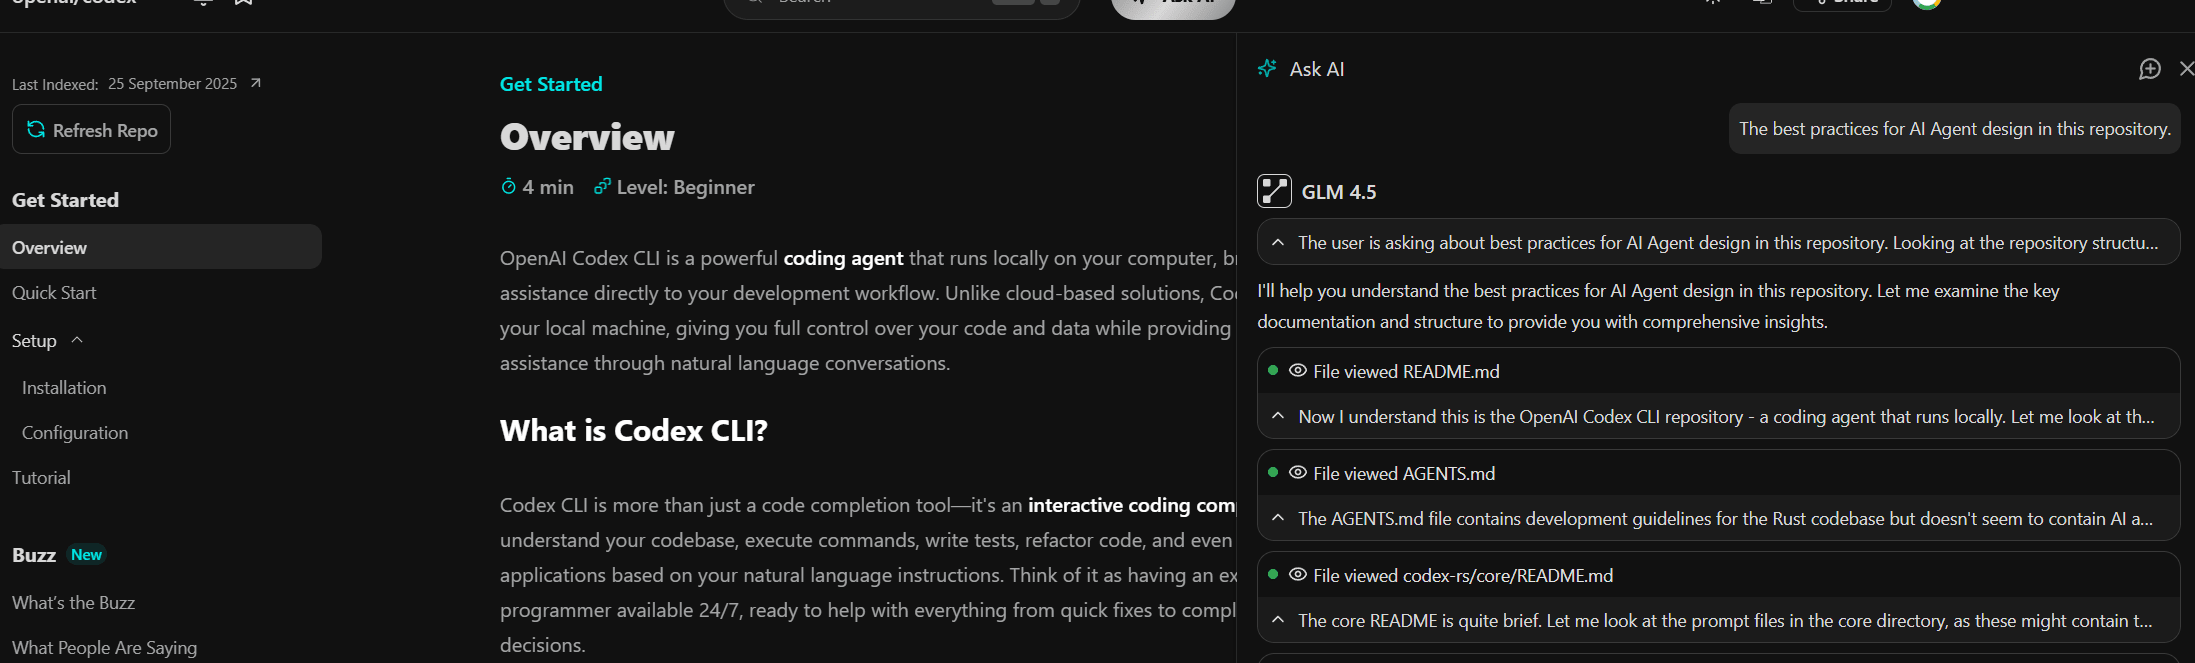Open the last indexed external link arrow
This screenshot has height=663, width=2195.
(256, 83)
